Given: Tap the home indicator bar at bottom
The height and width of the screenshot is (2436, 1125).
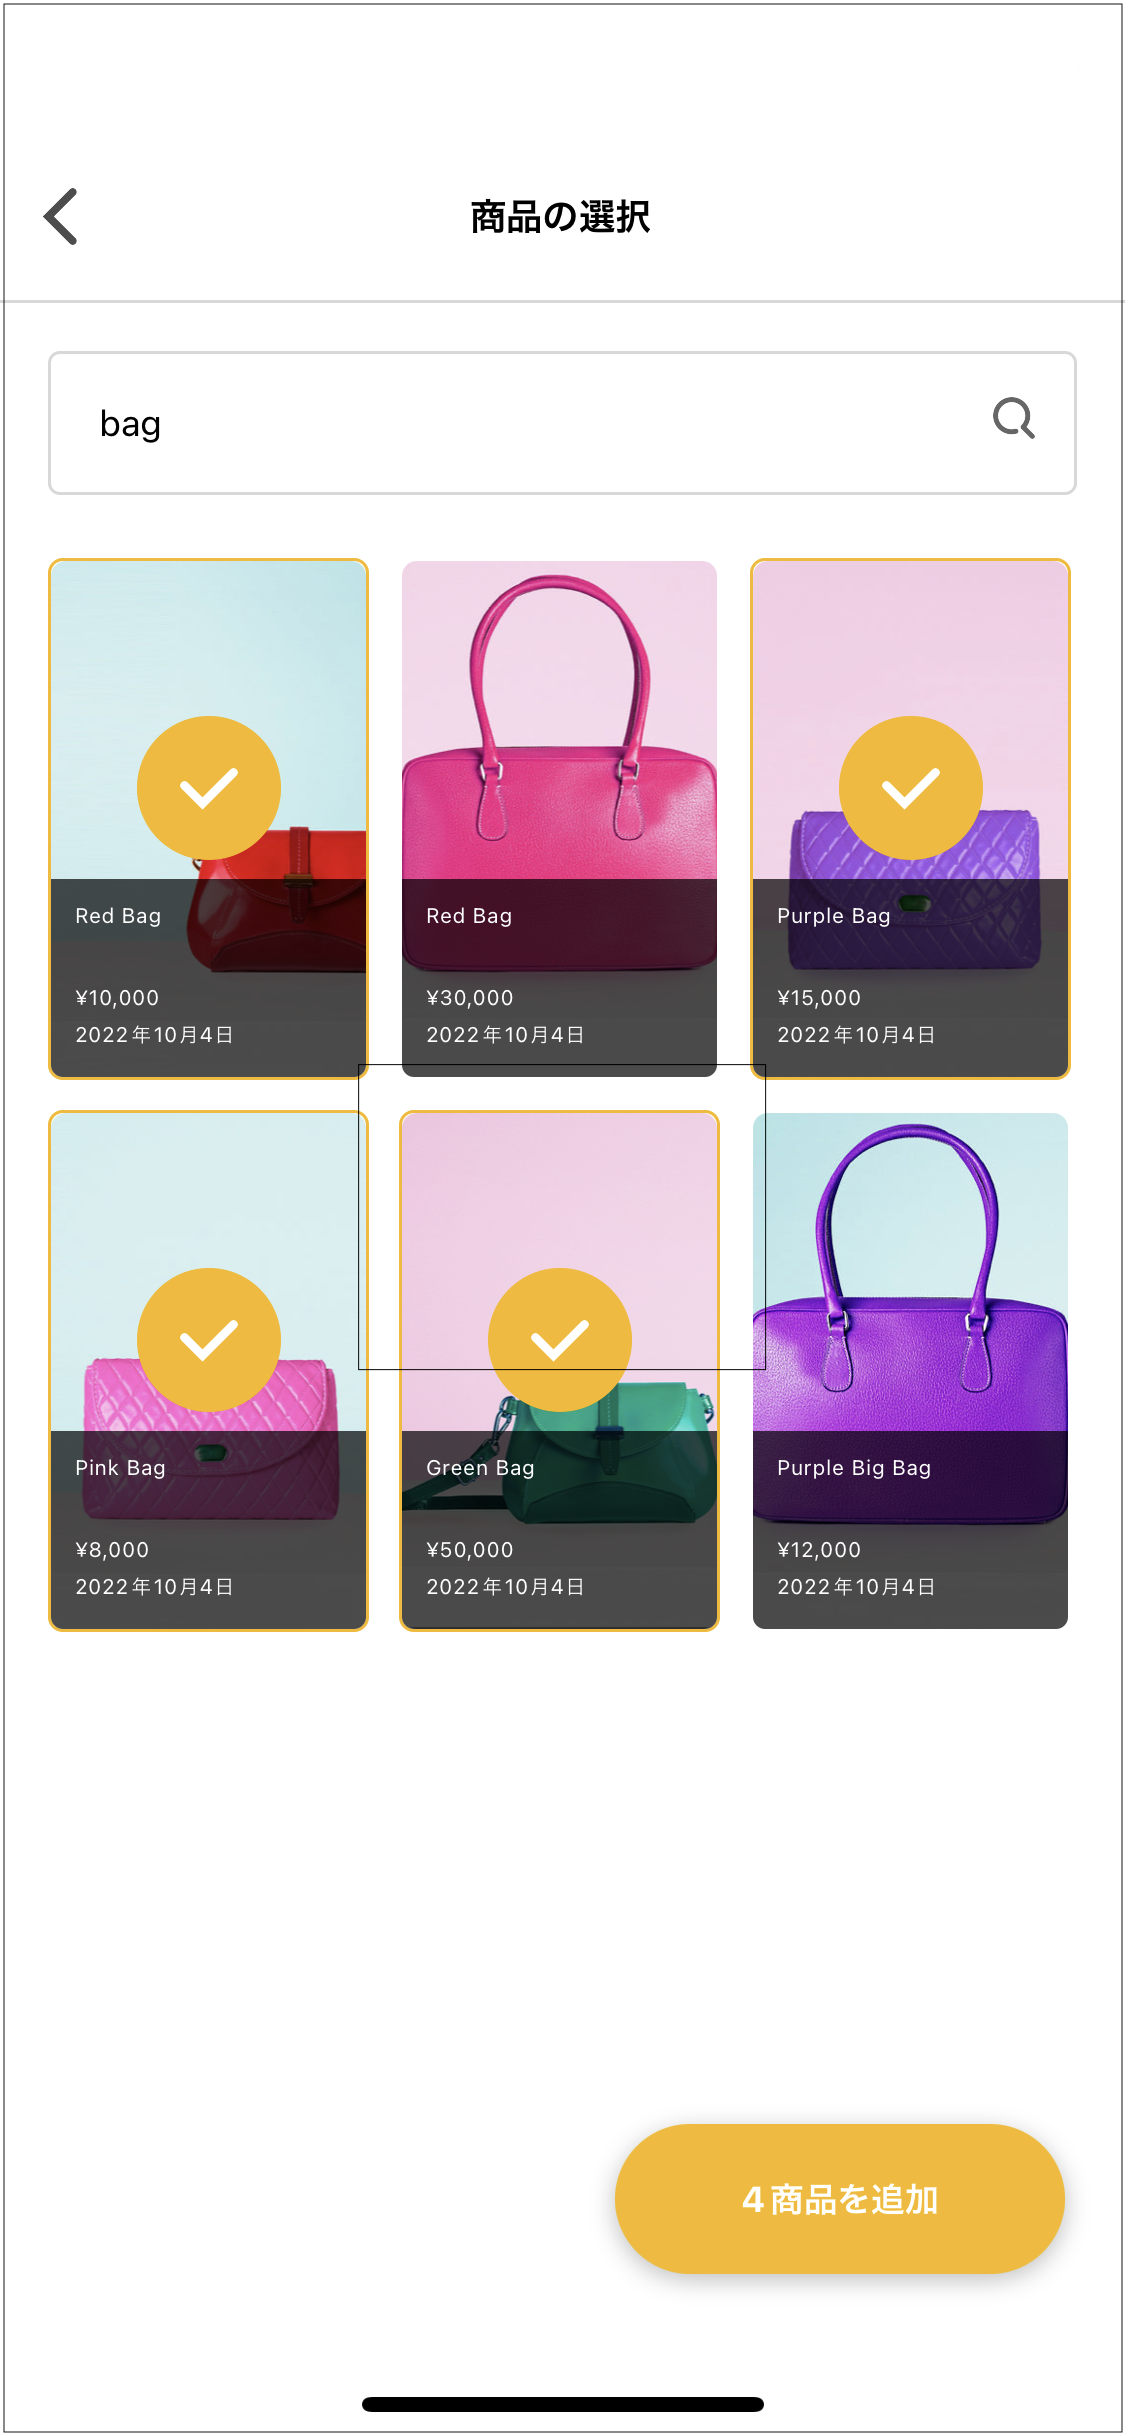Looking at the screenshot, I should pos(562,2404).
